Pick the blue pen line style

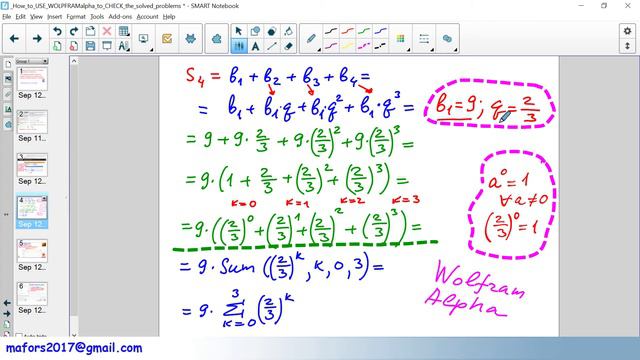coord(380,31)
